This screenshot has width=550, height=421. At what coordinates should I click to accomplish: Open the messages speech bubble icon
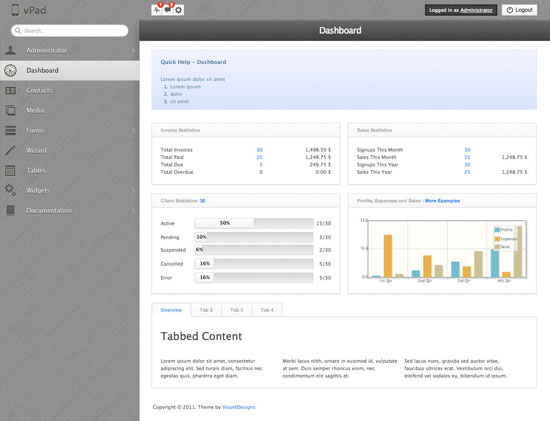[168, 10]
